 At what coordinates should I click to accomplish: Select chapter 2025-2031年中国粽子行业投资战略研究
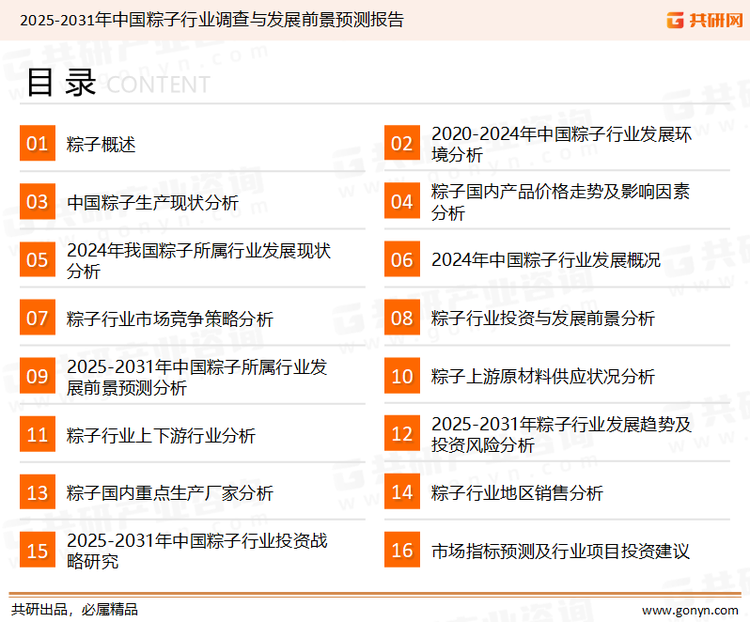point(197,551)
